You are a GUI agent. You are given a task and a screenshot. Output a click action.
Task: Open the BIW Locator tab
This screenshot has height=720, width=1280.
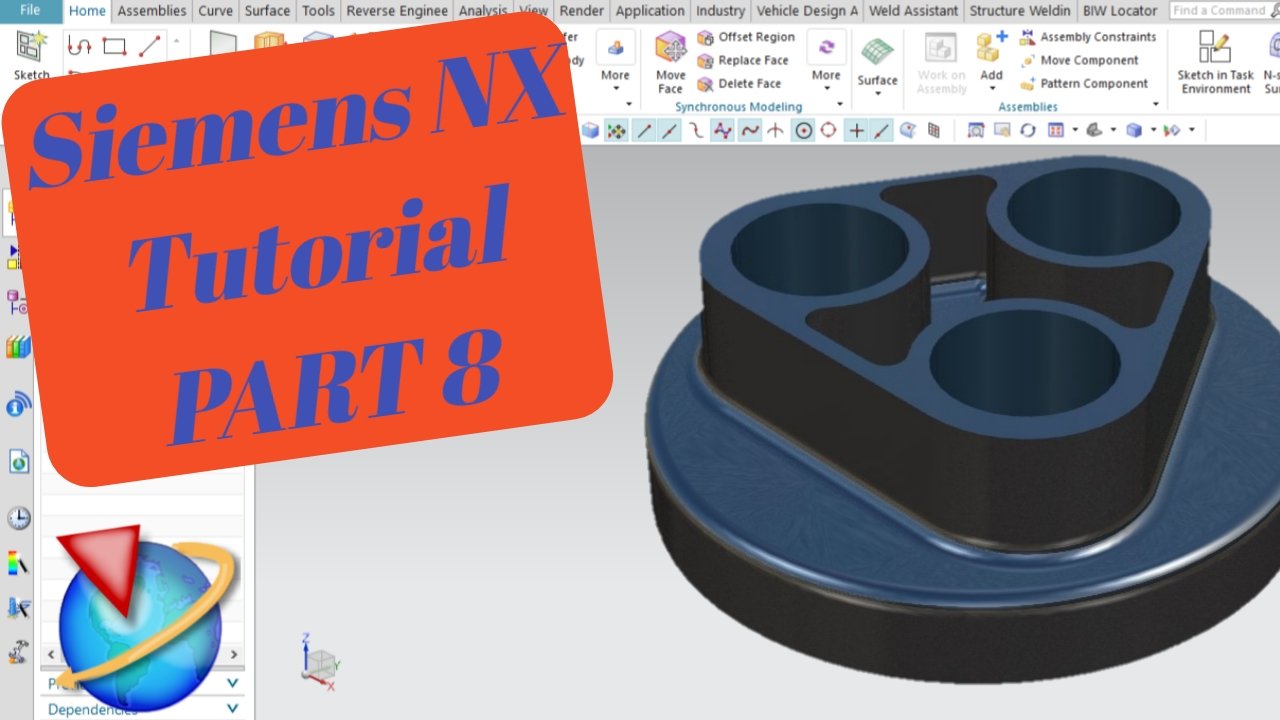click(1120, 11)
